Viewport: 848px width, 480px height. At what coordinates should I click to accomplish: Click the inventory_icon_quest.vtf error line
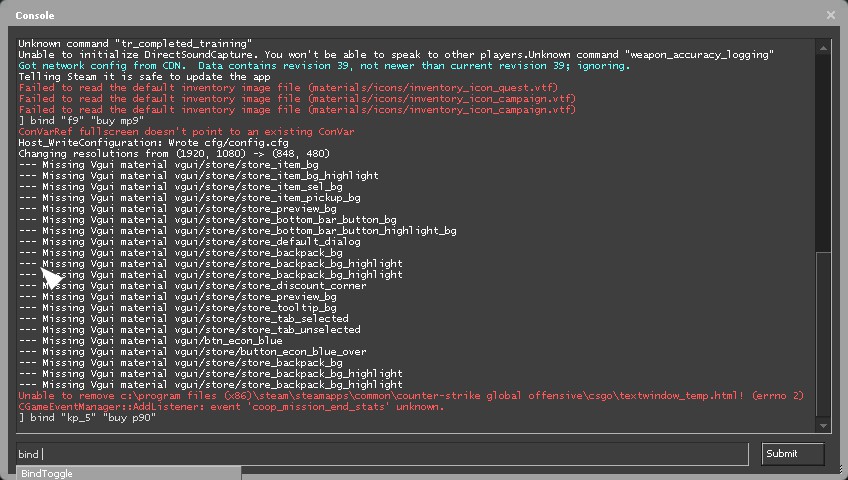(288, 88)
